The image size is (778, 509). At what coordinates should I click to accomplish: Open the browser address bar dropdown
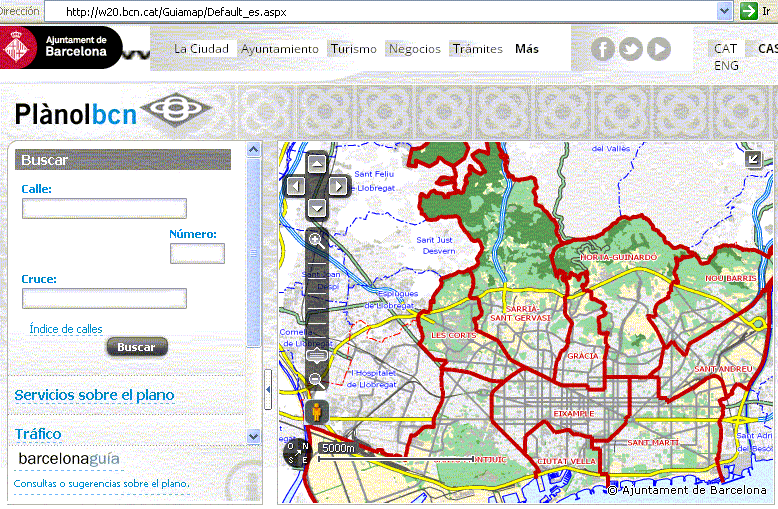click(724, 10)
